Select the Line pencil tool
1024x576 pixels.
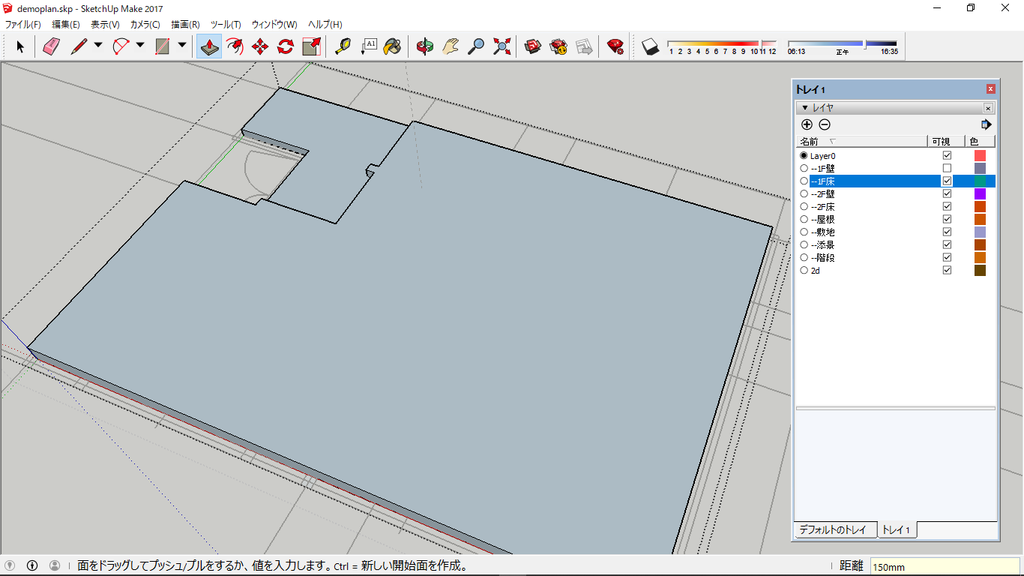point(79,46)
